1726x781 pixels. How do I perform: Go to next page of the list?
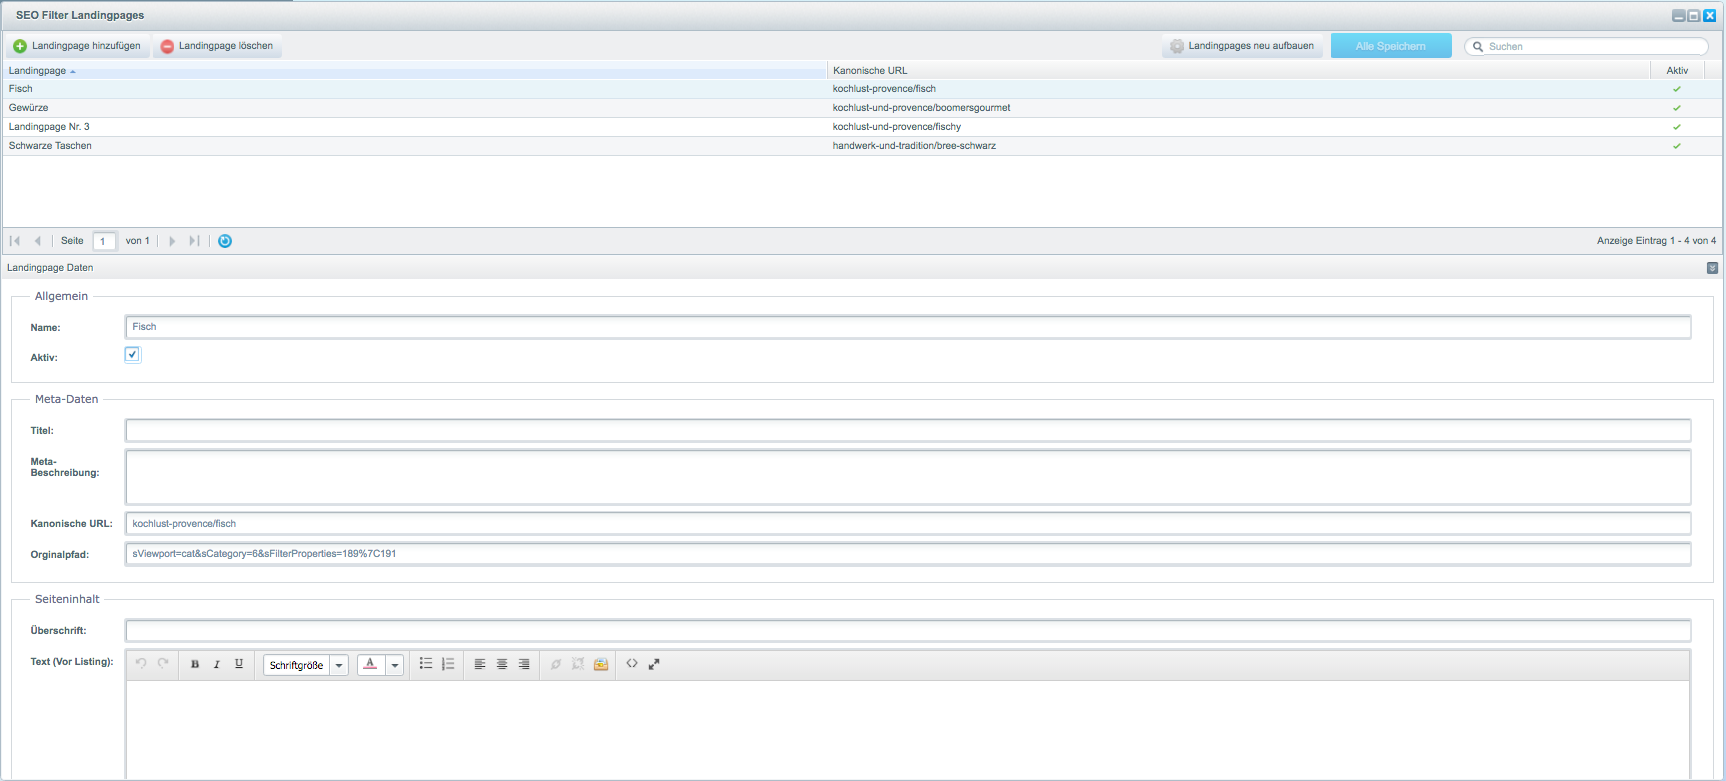click(x=172, y=241)
